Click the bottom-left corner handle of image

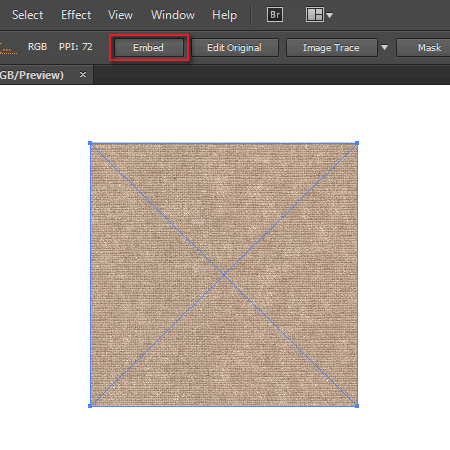coord(90,406)
